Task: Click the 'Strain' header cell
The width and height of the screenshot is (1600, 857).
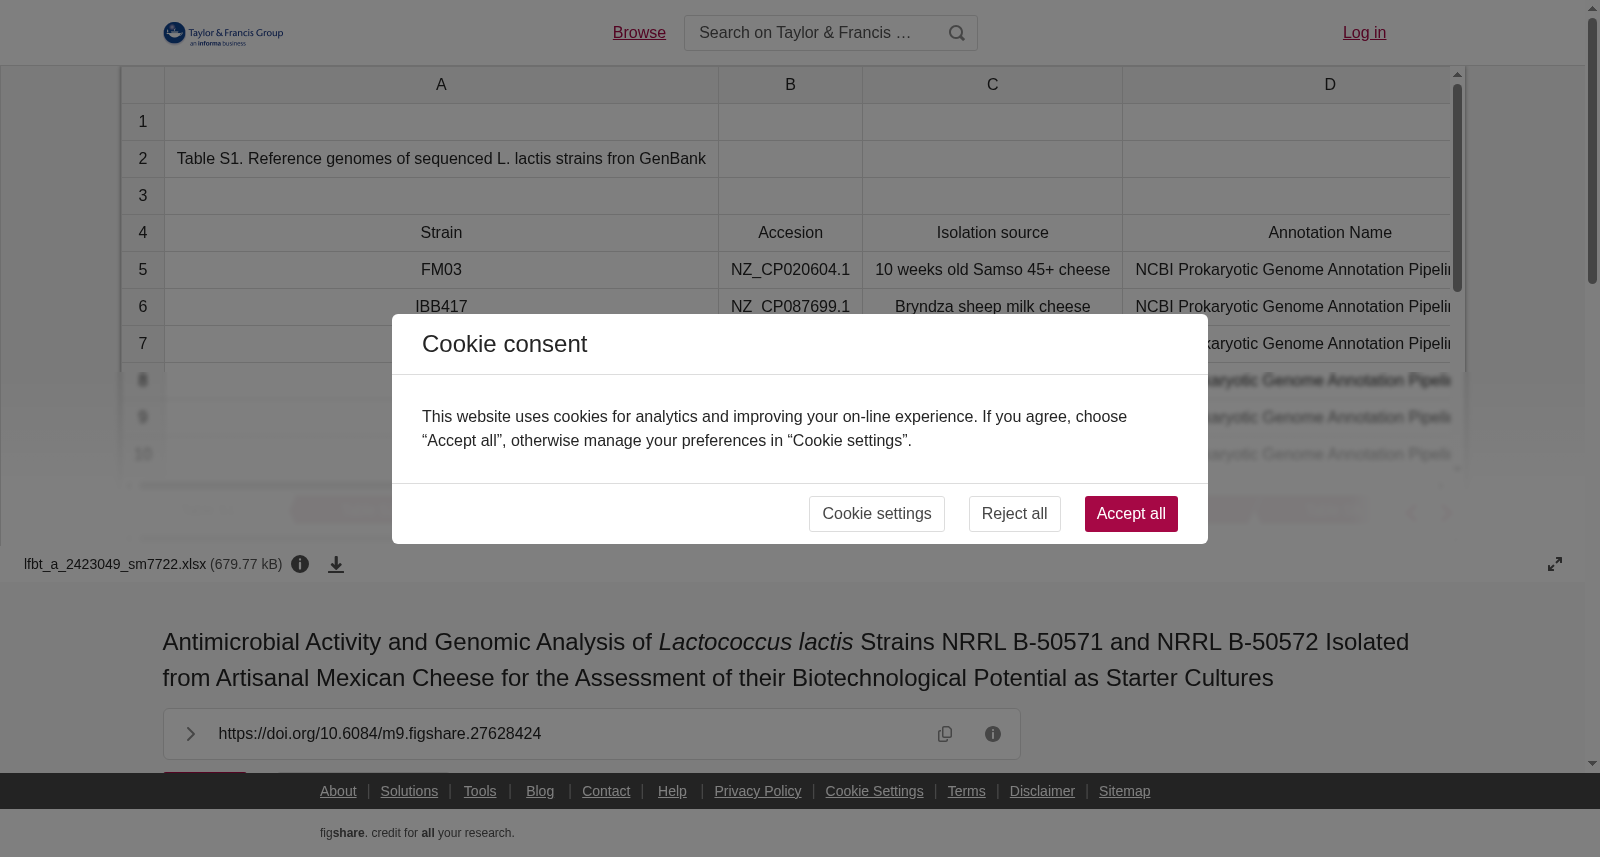Action: (x=441, y=233)
